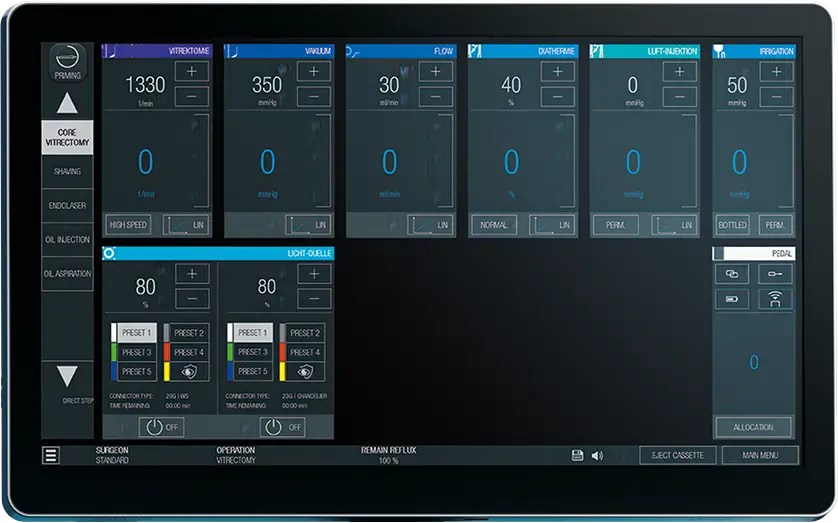The width and height of the screenshot is (838, 523).
Task: Click the Luft-Injektion module header icon
Action: pos(596,51)
